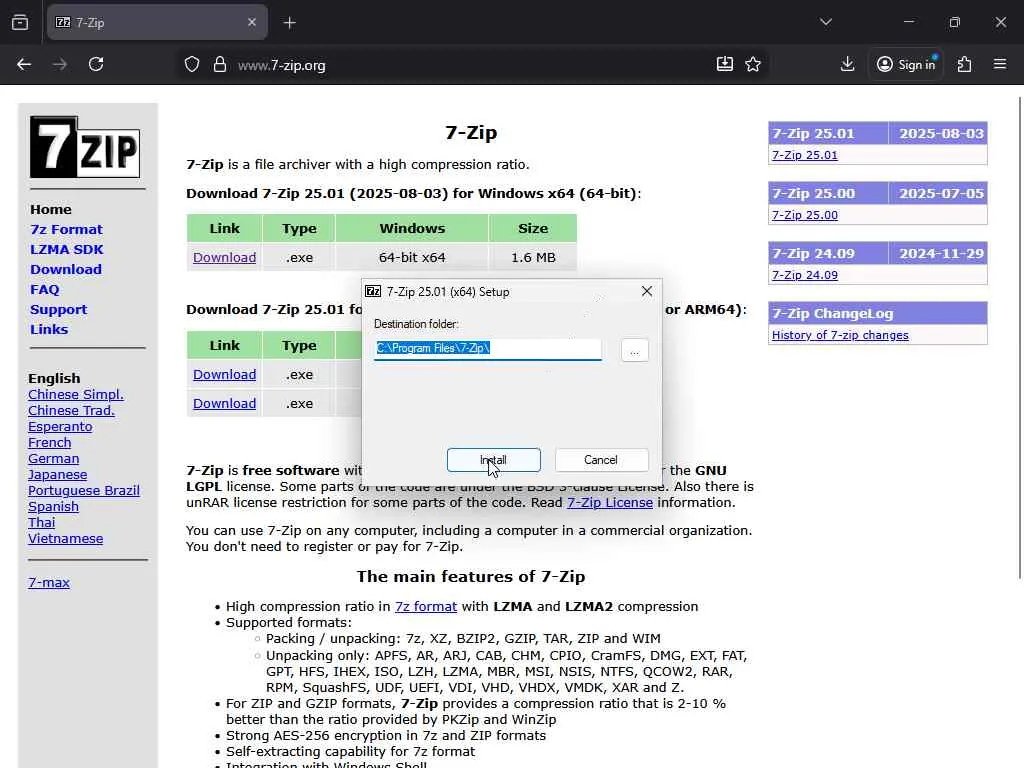Screen dimensions: 1024x768
Task: Open the Support sidebar link
Action: [58, 310]
